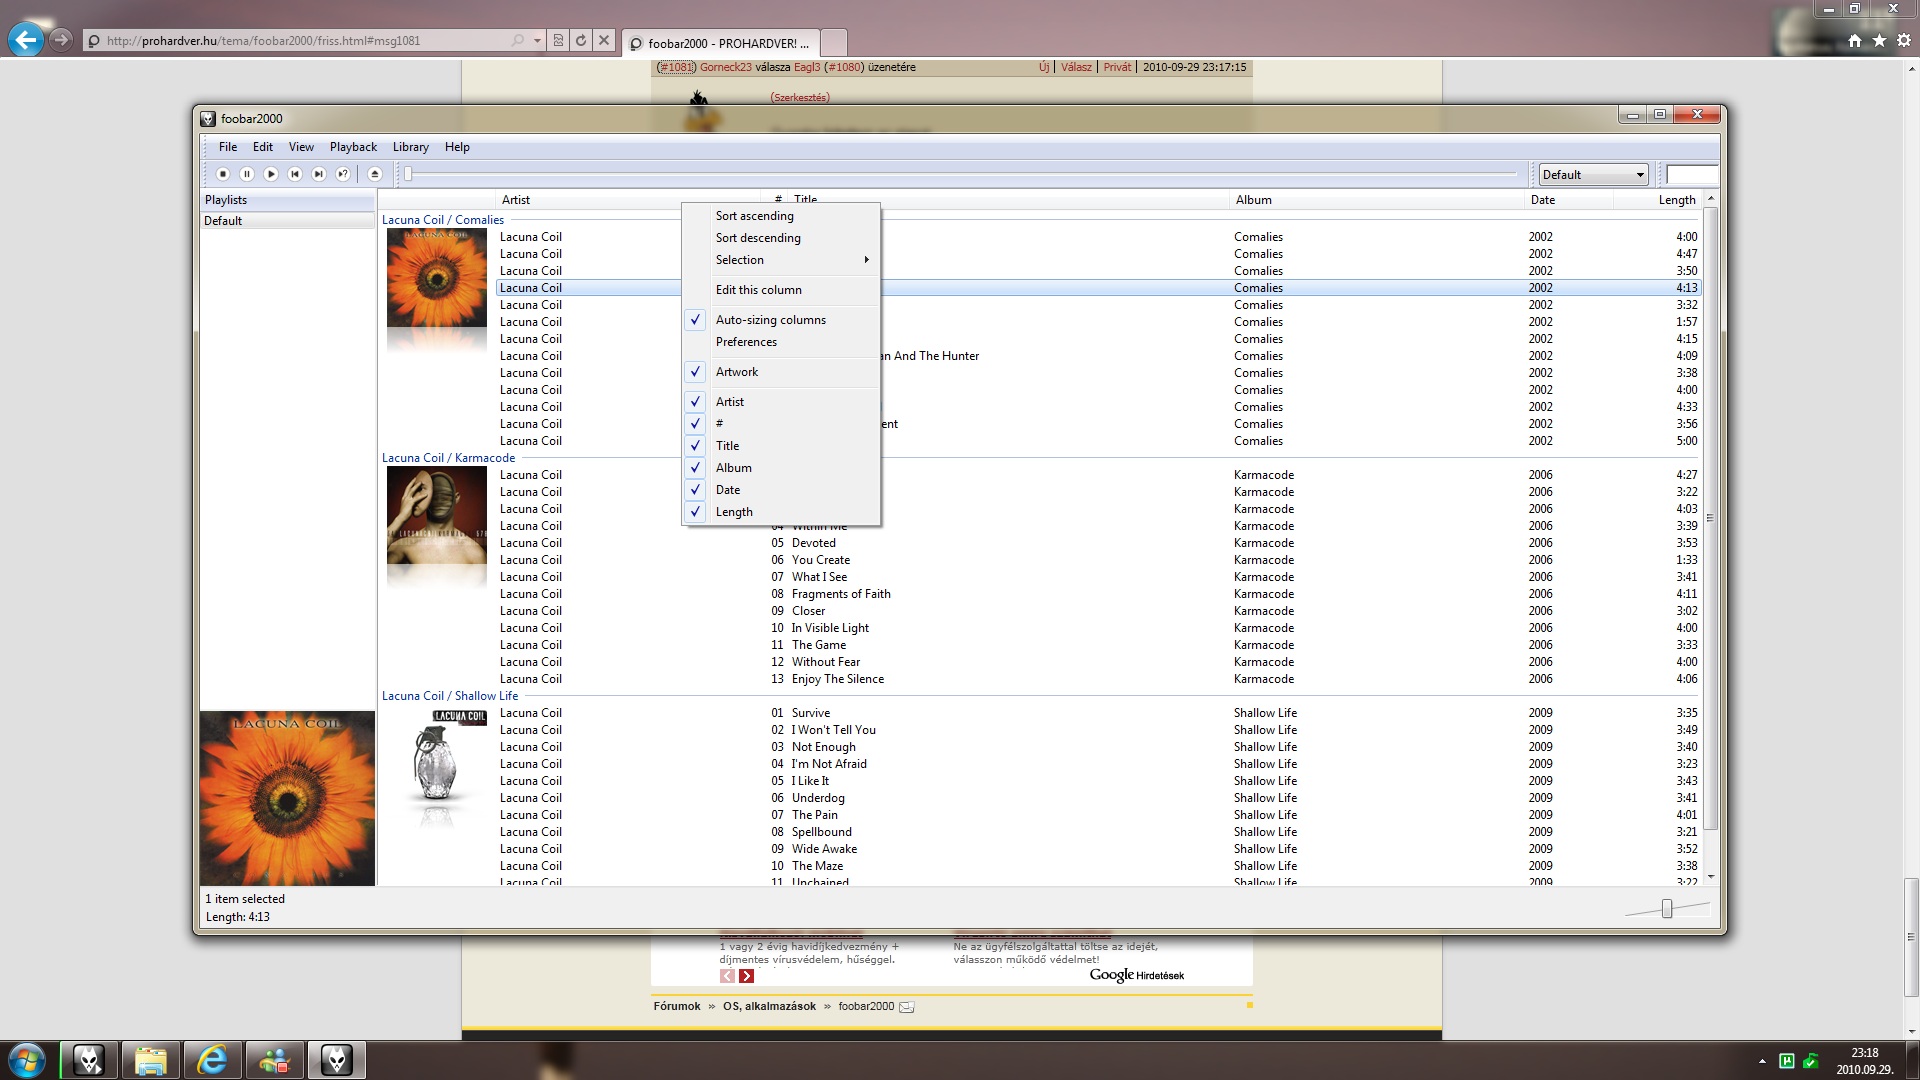Activate the second foobar2000 taskbar button
Viewport: 1920px width, 1080px height.
tap(337, 1060)
